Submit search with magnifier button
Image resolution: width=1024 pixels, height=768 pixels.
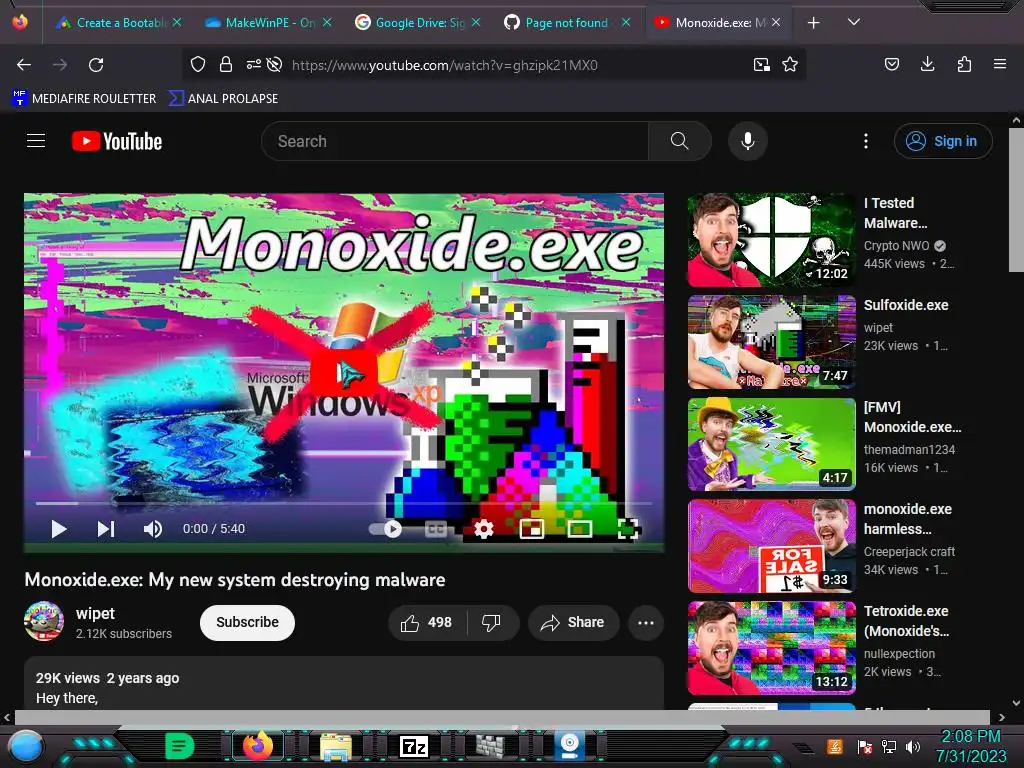click(679, 141)
